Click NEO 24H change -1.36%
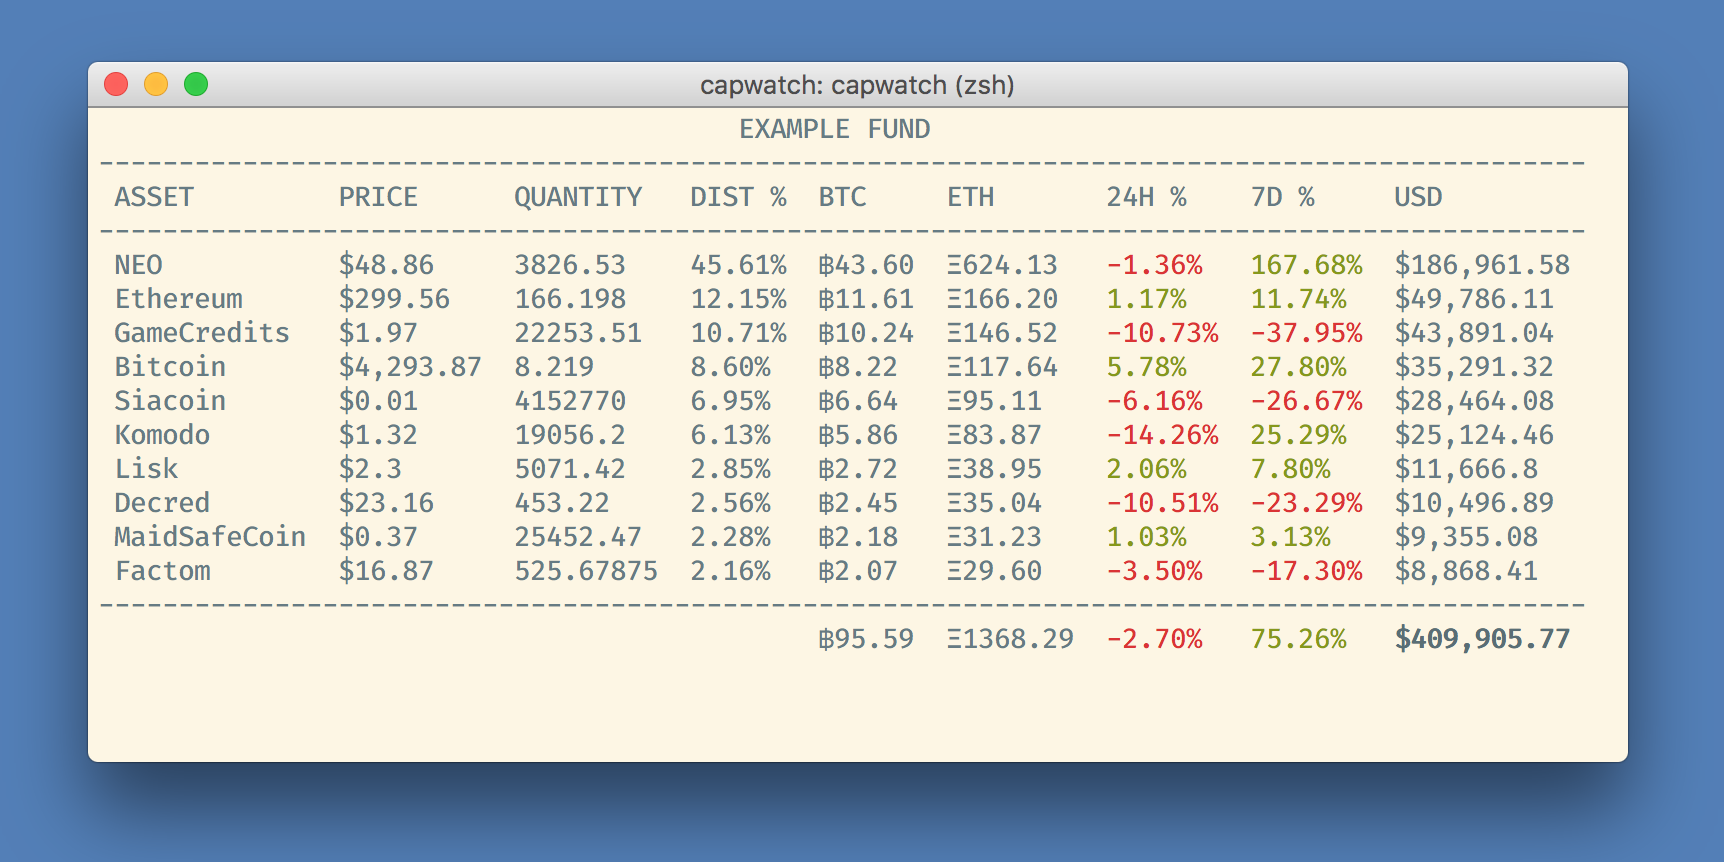1724x862 pixels. (x=1155, y=265)
